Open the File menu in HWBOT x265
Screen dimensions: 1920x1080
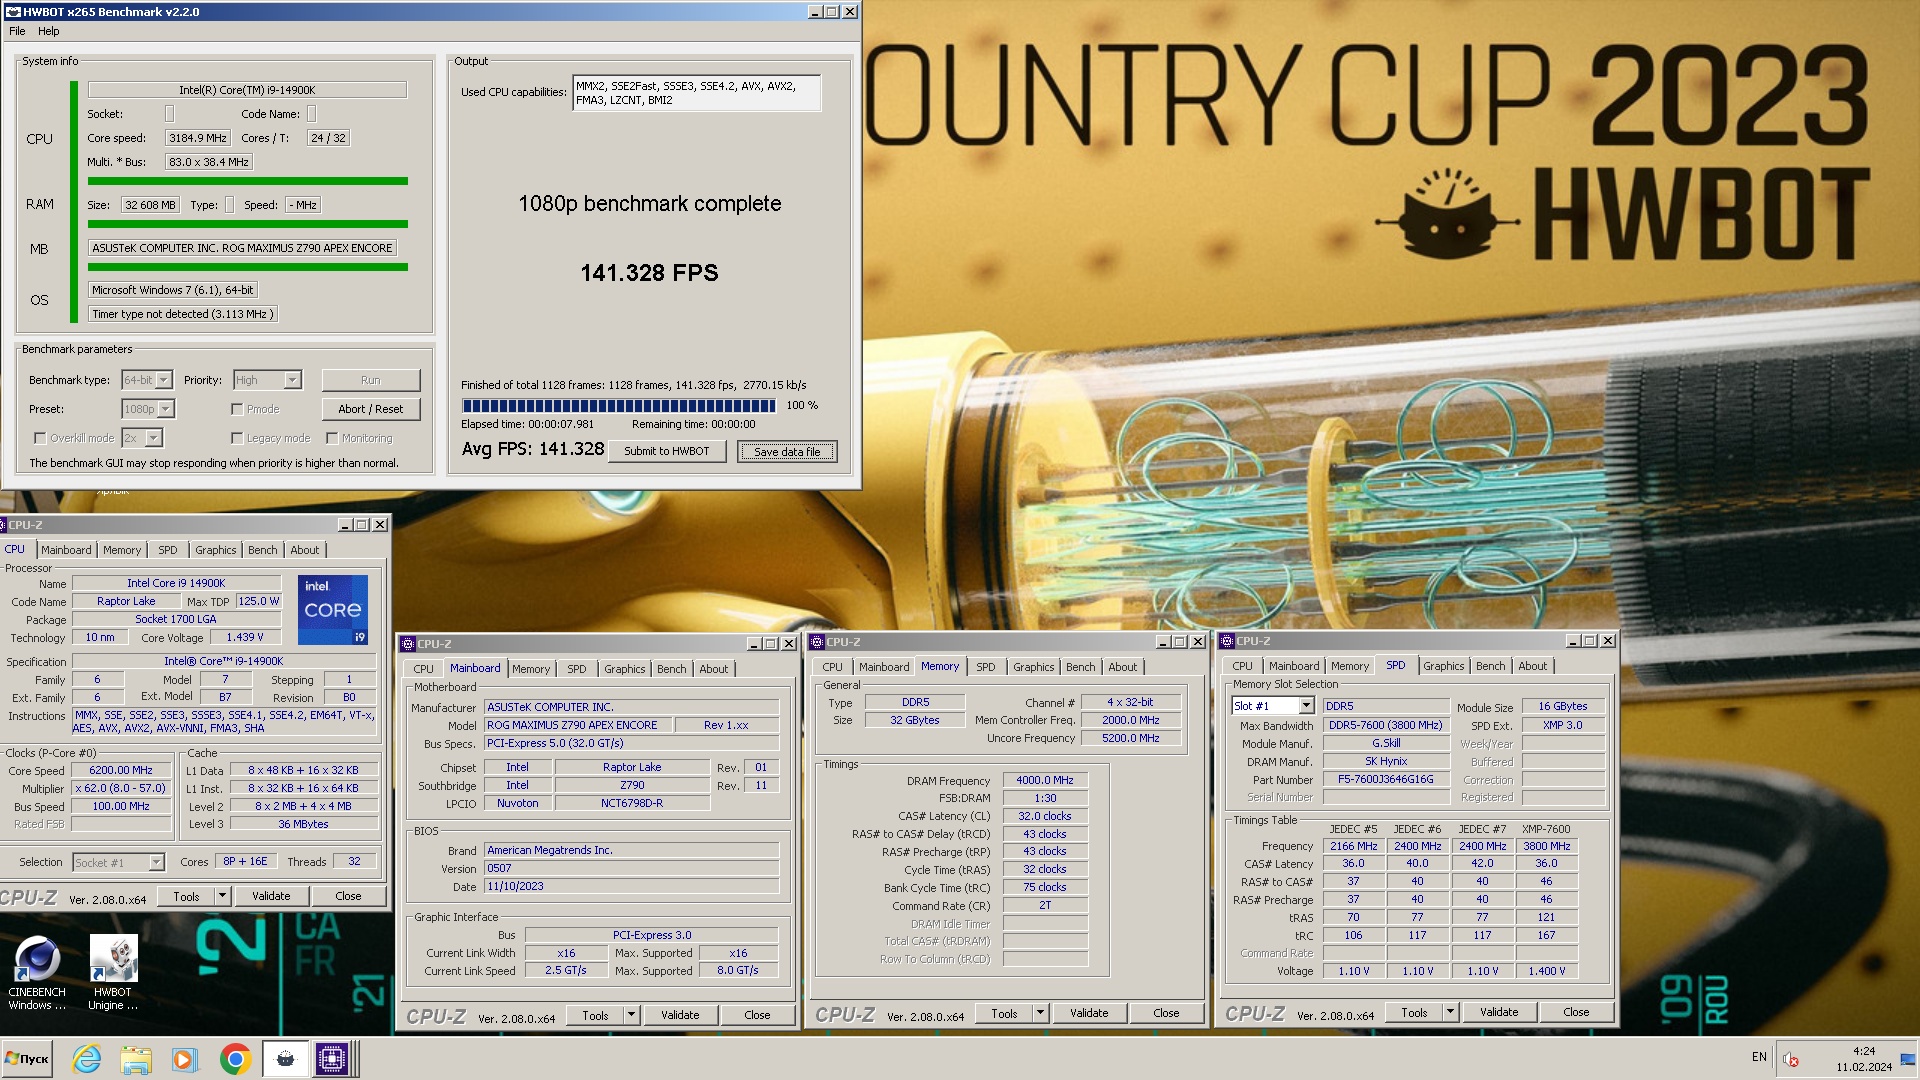tap(17, 31)
